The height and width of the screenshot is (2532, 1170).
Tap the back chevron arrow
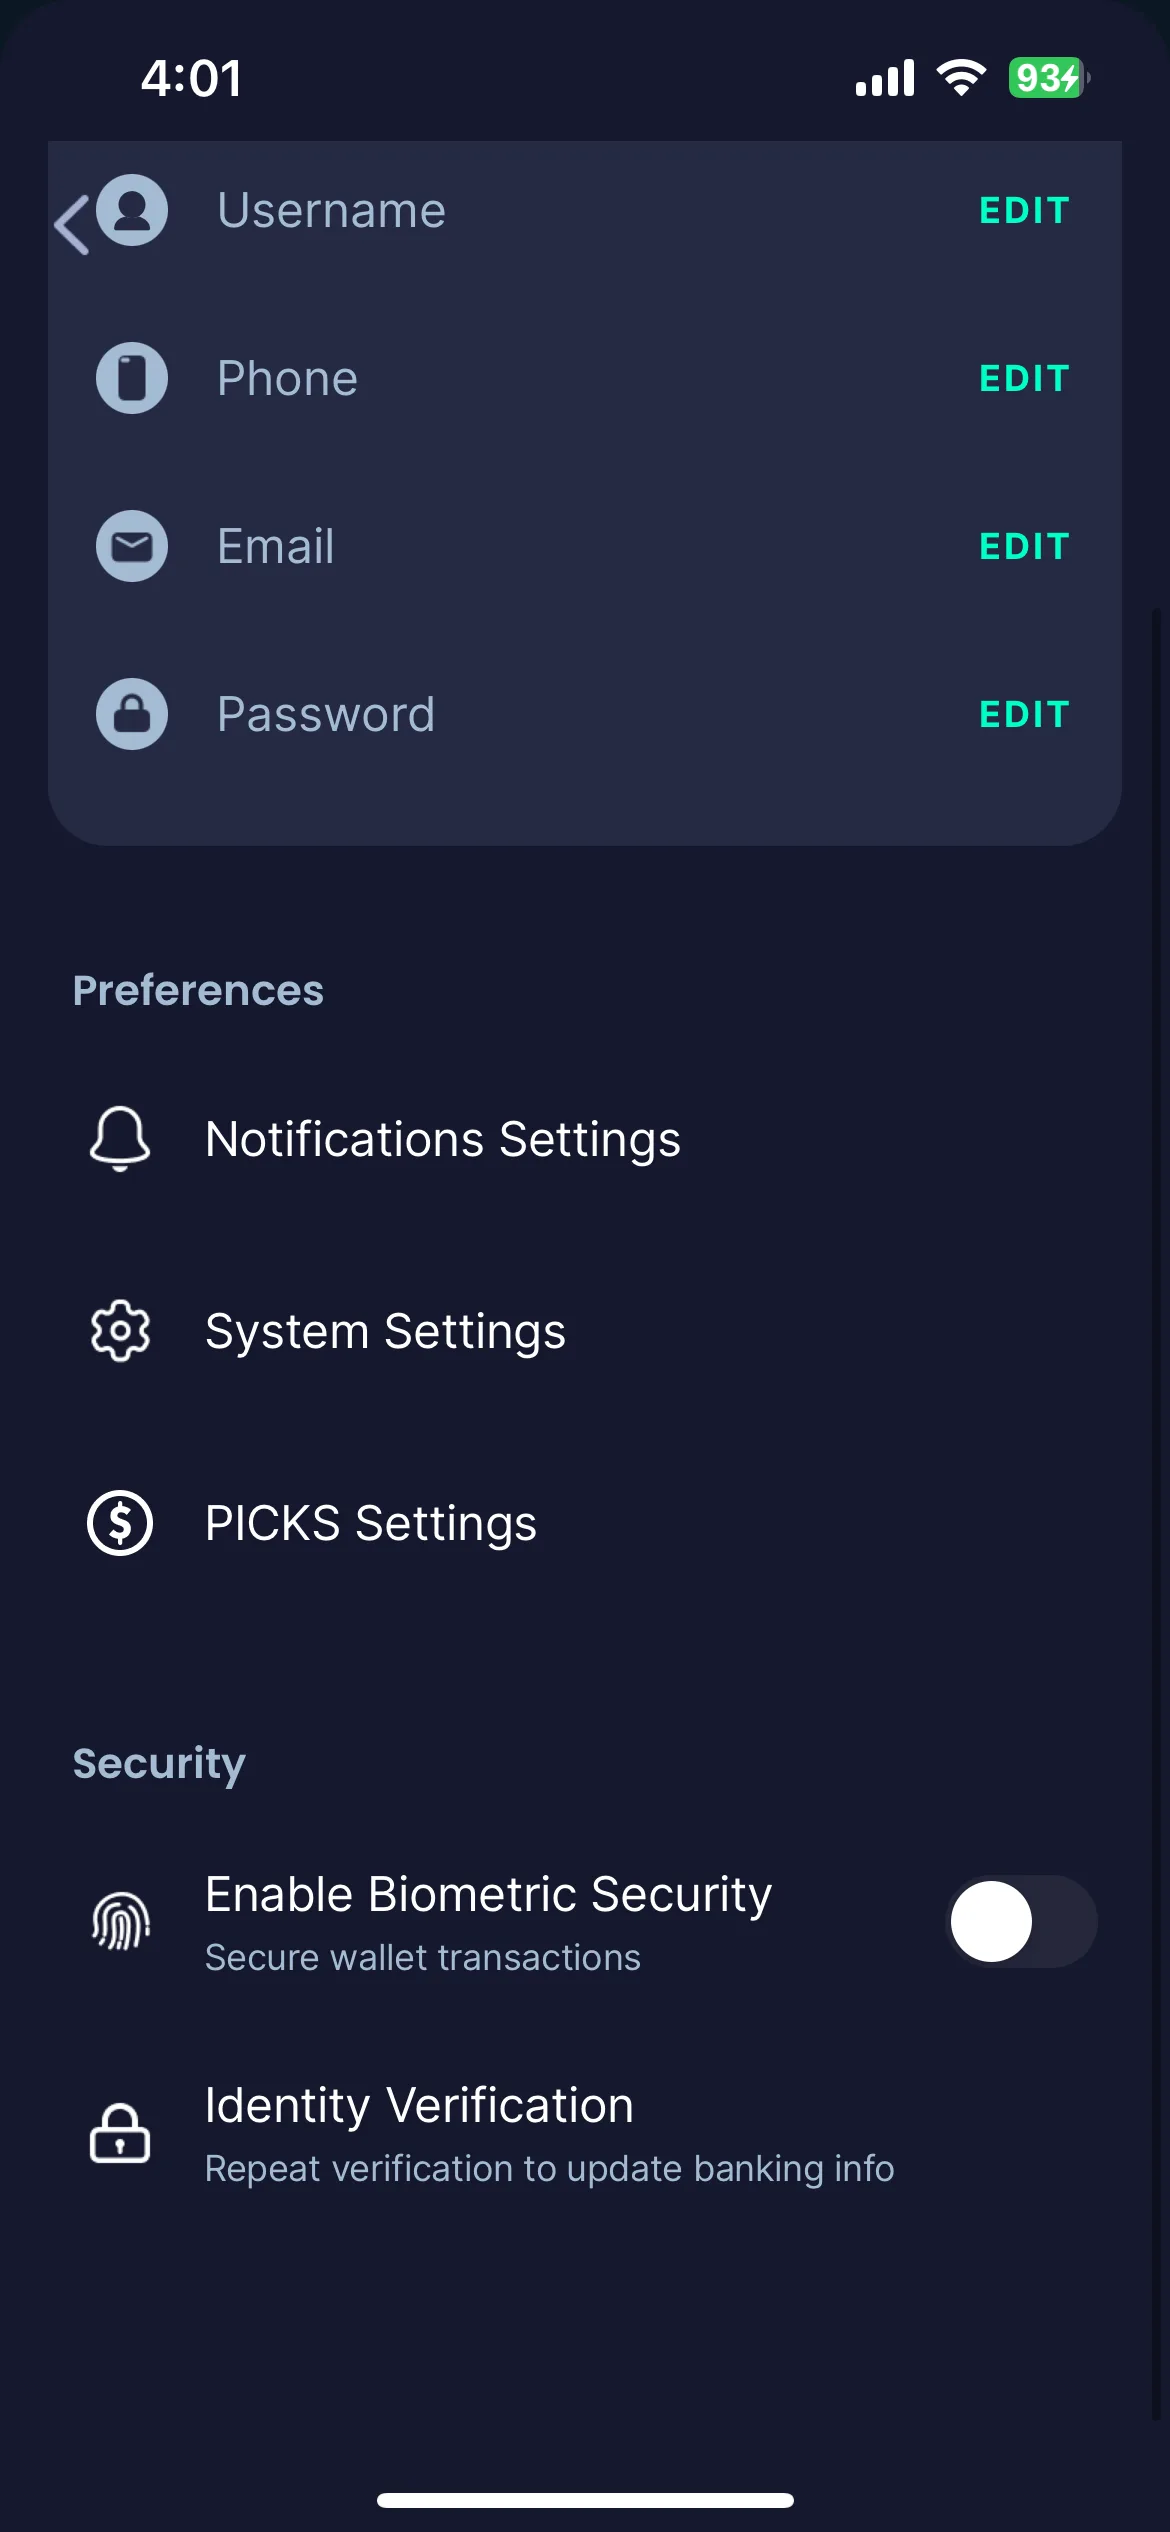(72, 224)
